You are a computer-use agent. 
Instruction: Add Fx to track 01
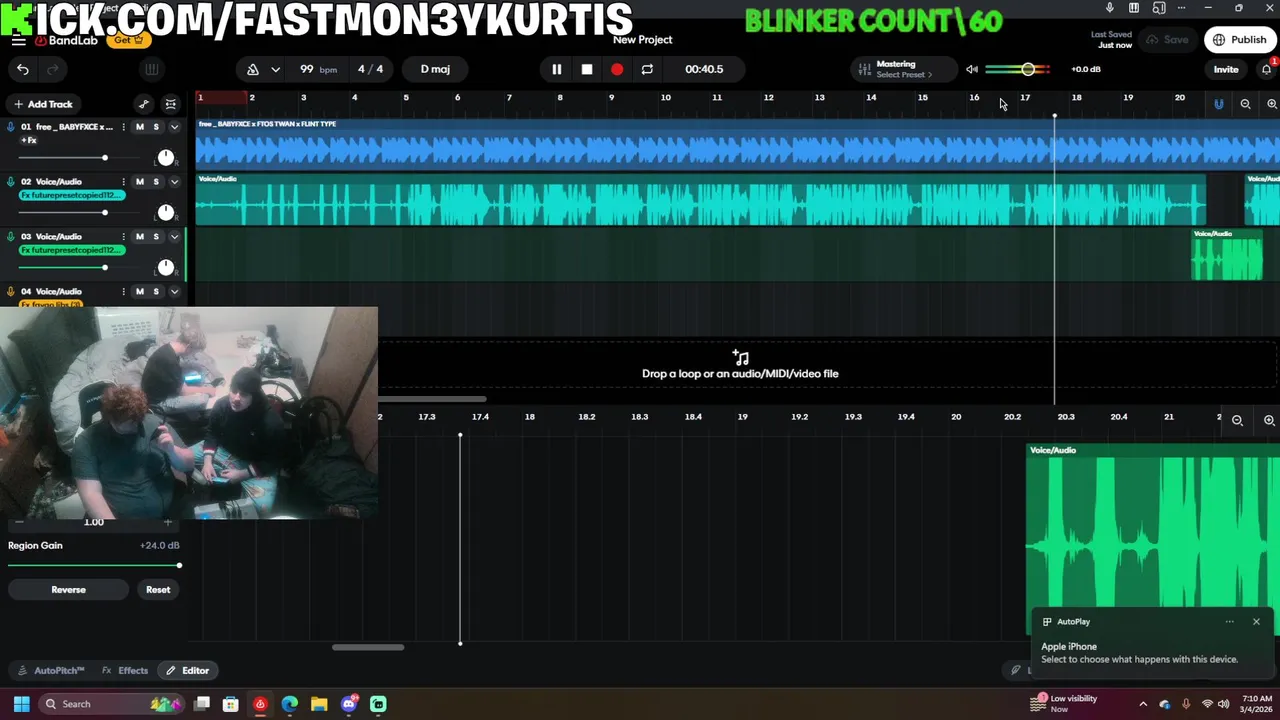point(29,141)
